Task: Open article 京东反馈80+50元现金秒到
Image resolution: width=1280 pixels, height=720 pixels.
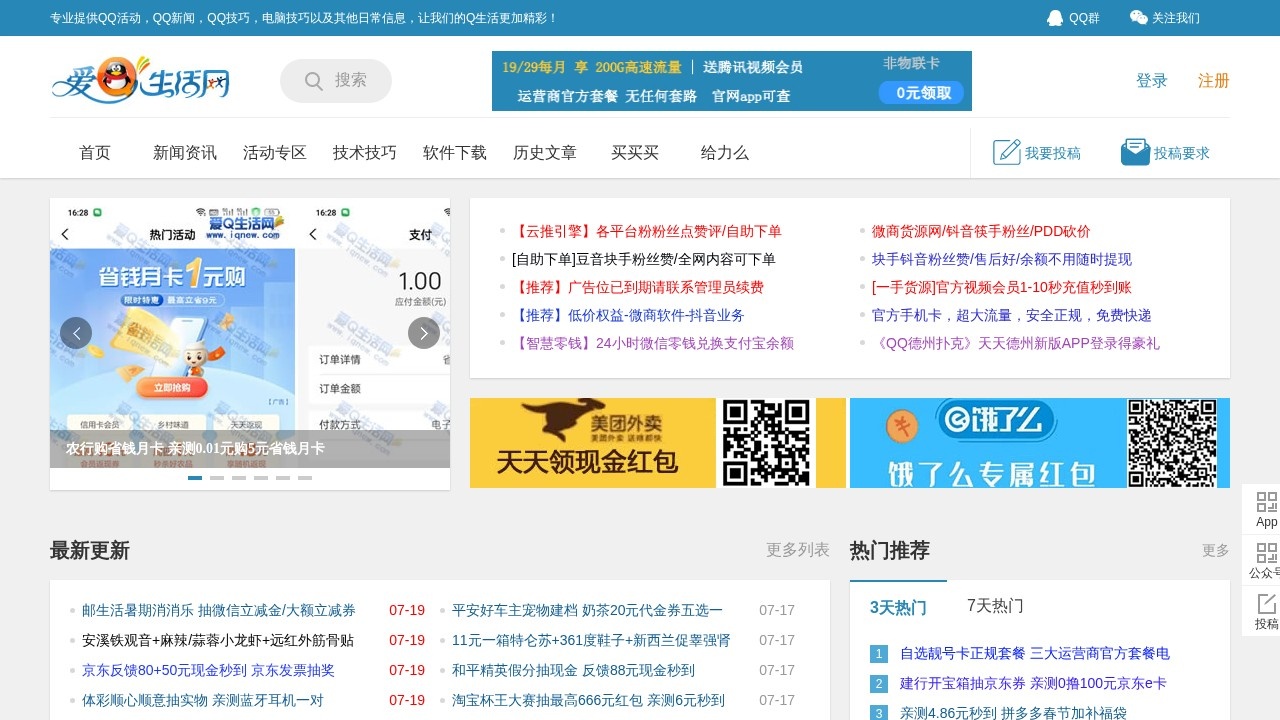Action: (x=208, y=670)
